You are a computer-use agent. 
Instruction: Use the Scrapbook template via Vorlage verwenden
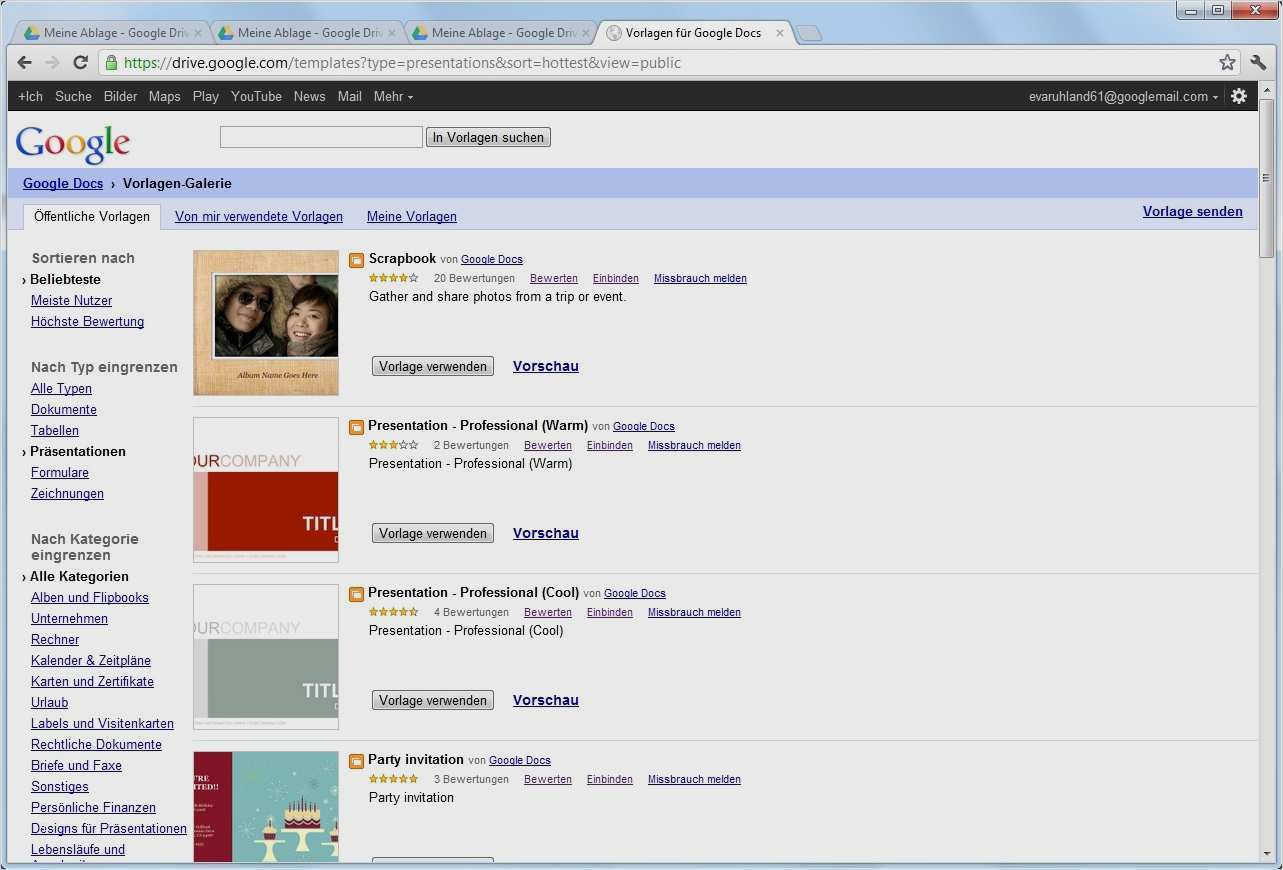pyautogui.click(x=433, y=367)
